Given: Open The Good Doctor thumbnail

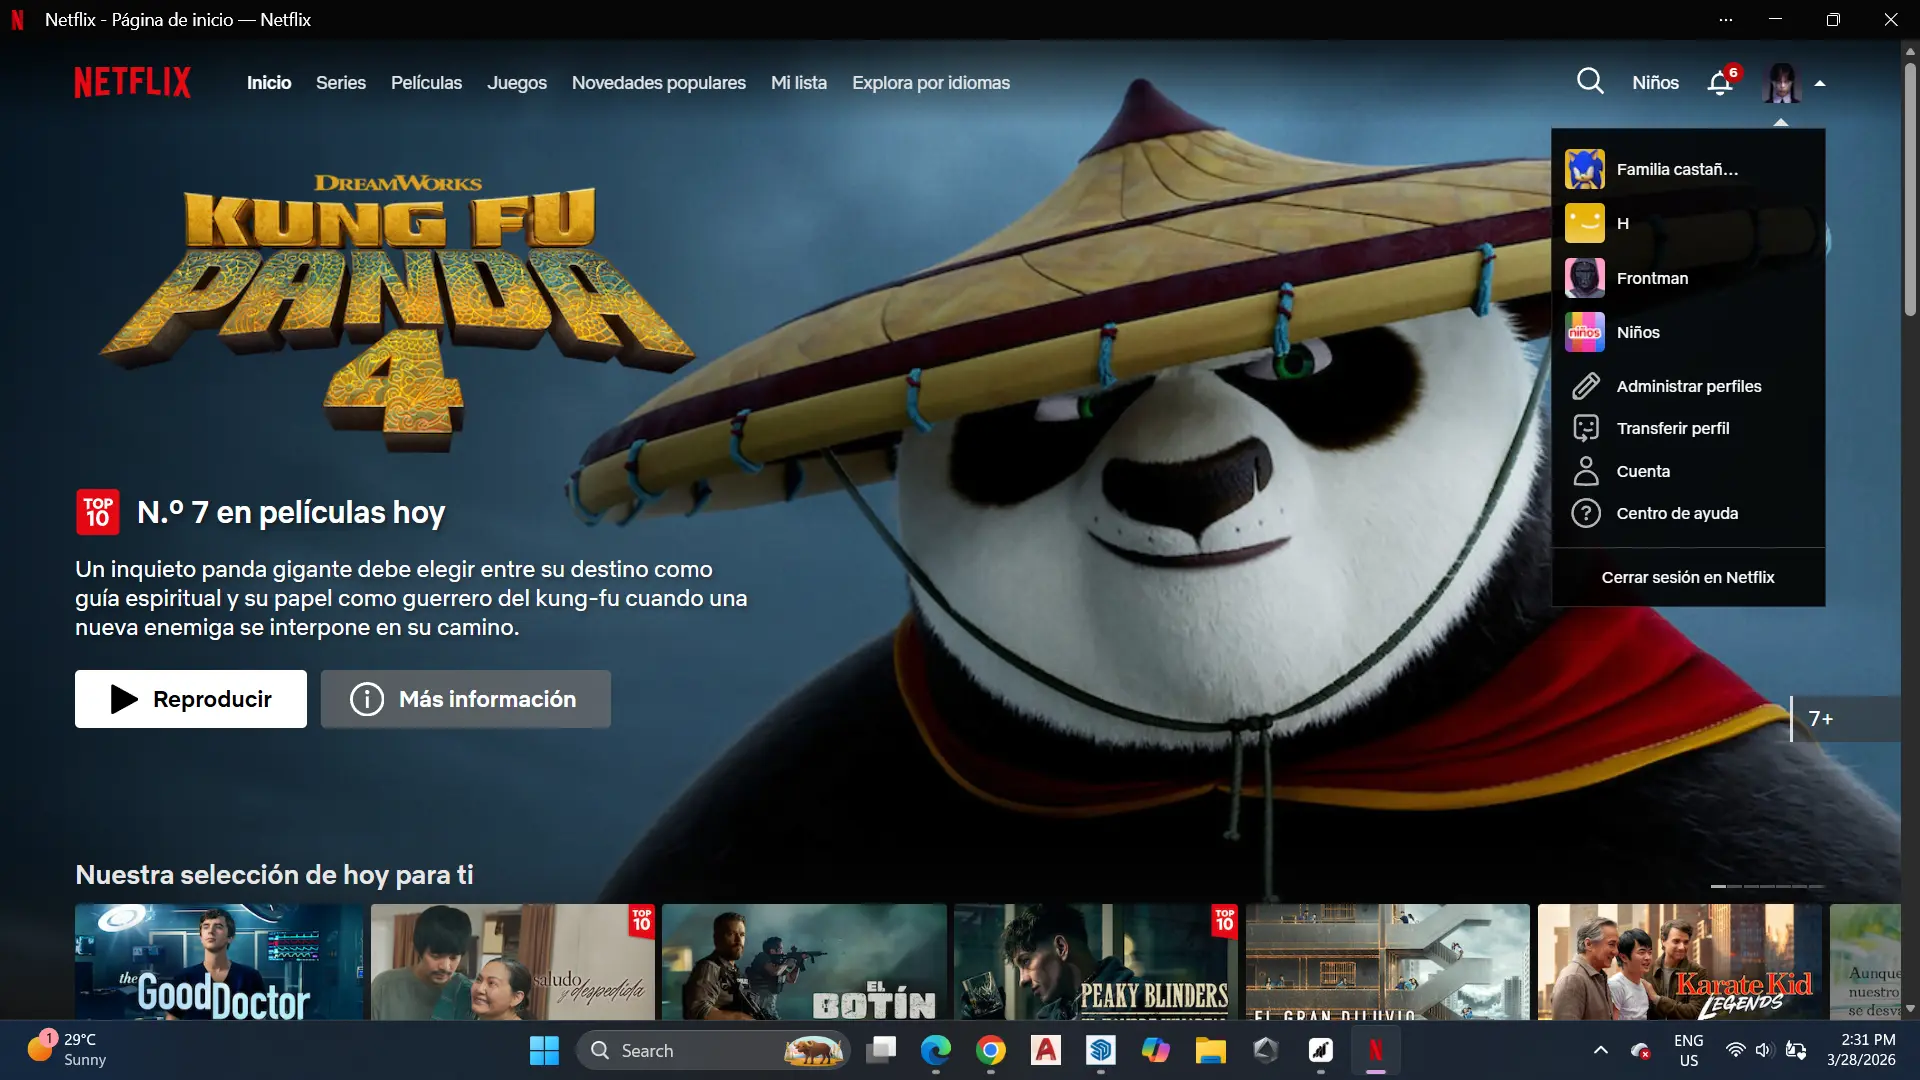Looking at the screenshot, I should tap(219, 962).
